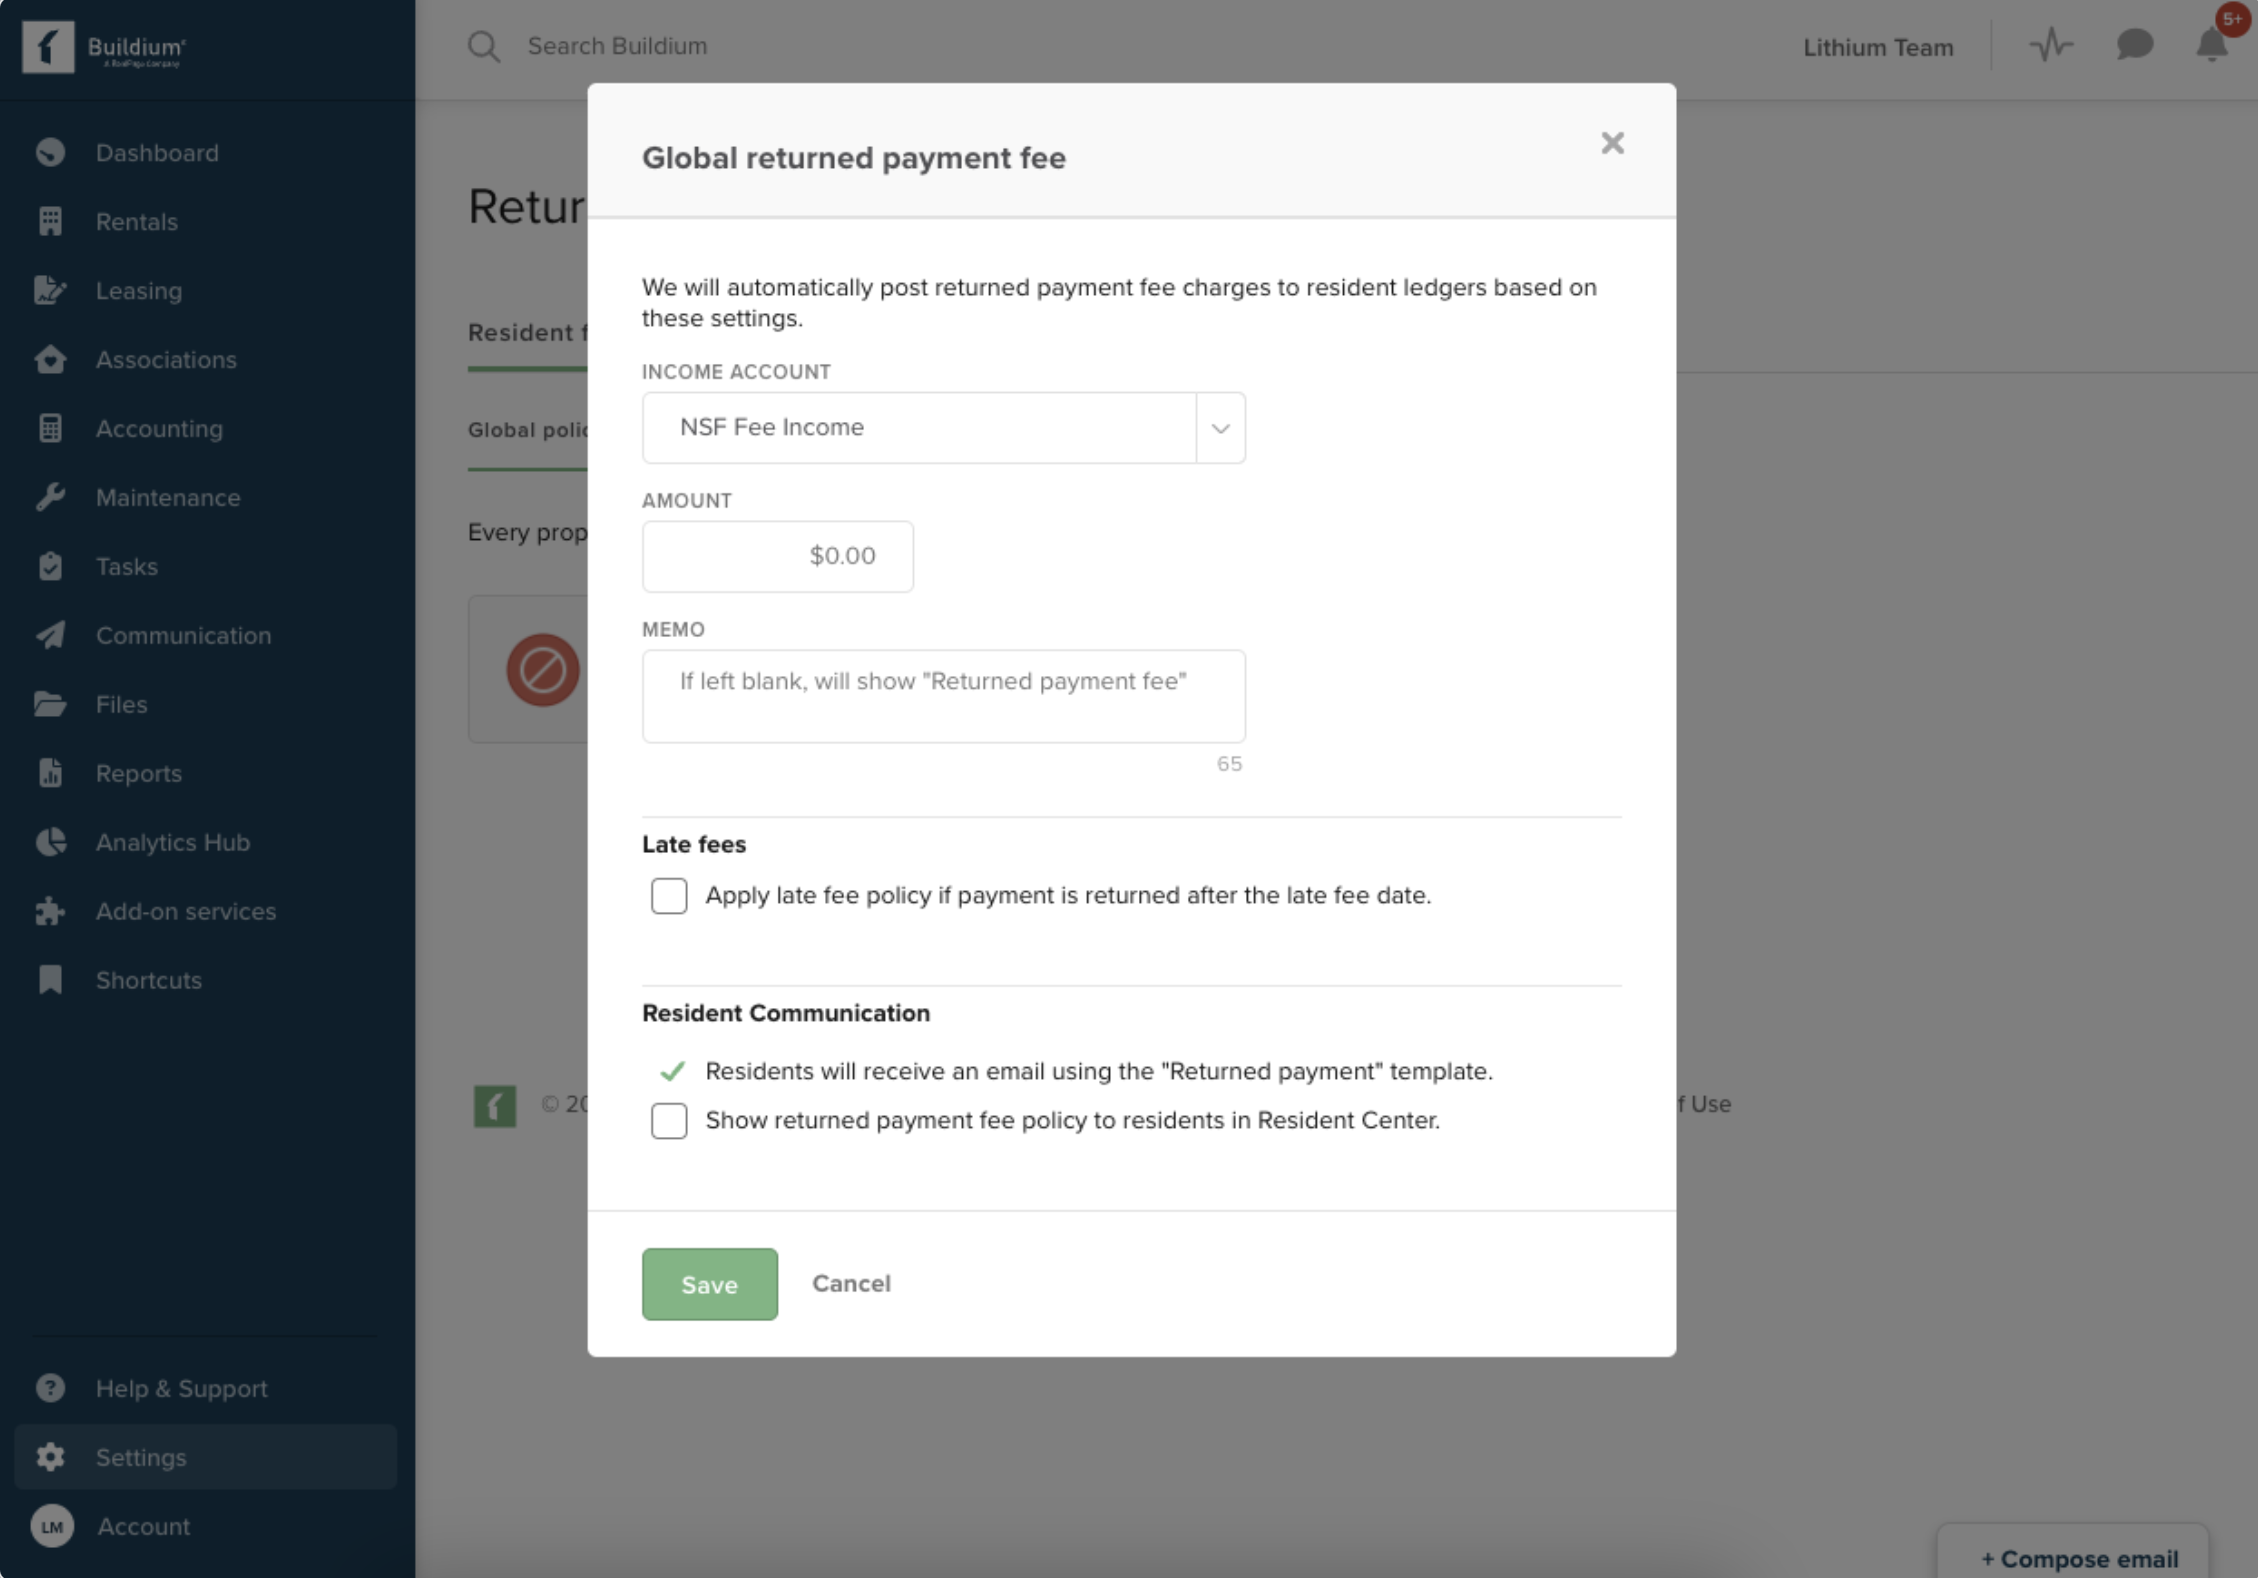Open the notifications bell with the 5+ badge

coord(2209,45)
